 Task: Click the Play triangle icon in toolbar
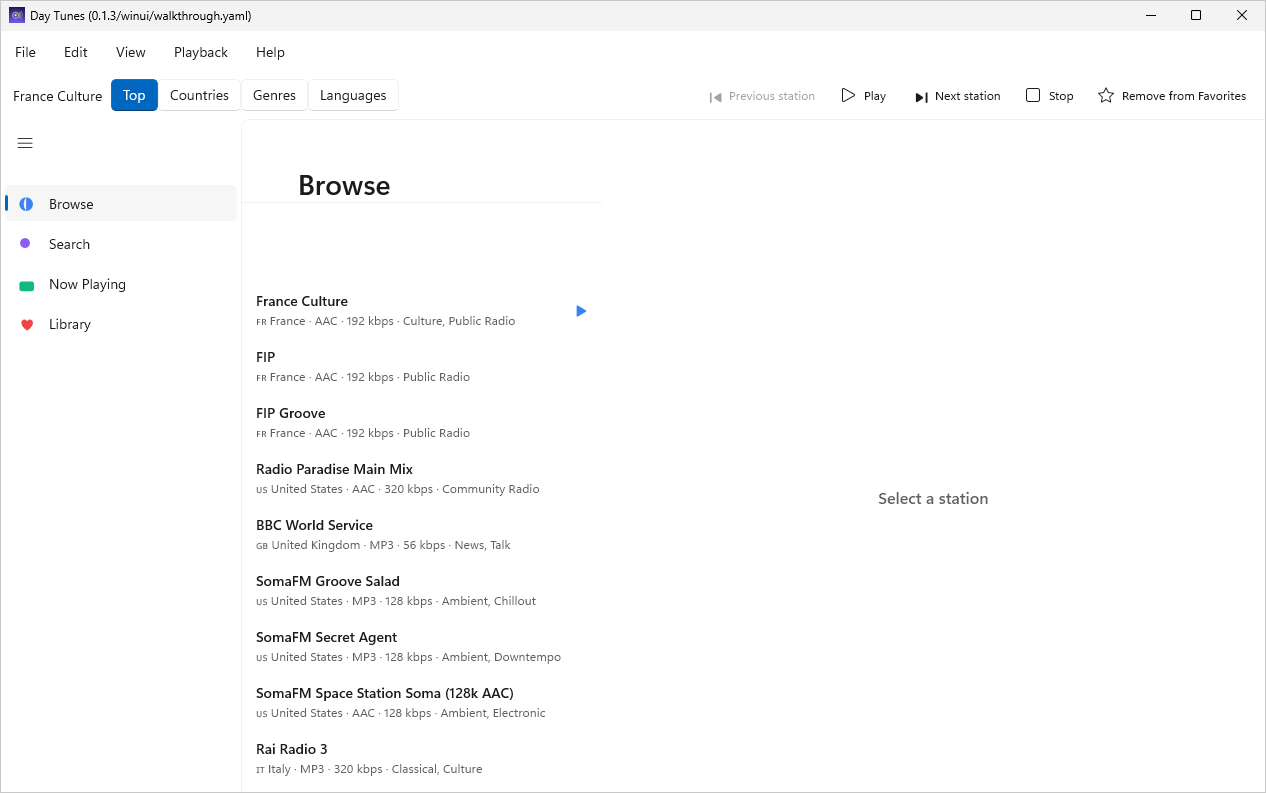[x=848, y=95]
